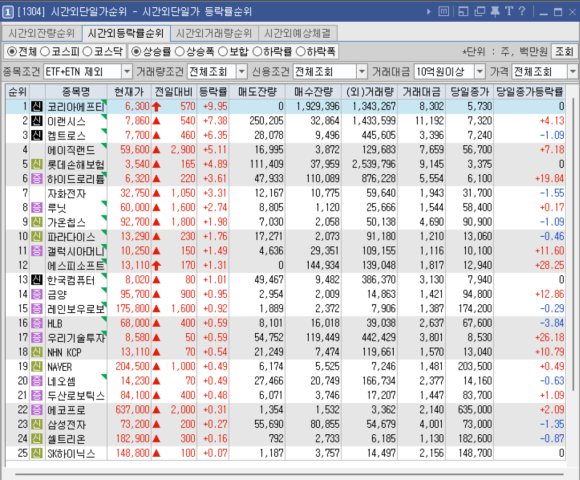This screenshot has height=480, width=580.
Task: Click the 순위 column header
Action: coord(18,92)
